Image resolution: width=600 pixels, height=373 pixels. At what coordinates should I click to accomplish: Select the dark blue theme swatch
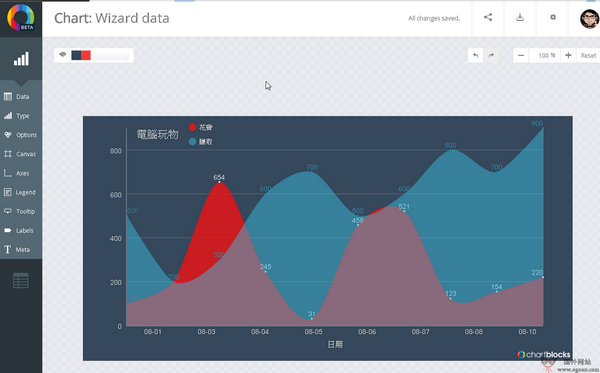click(x=76, y=55)
